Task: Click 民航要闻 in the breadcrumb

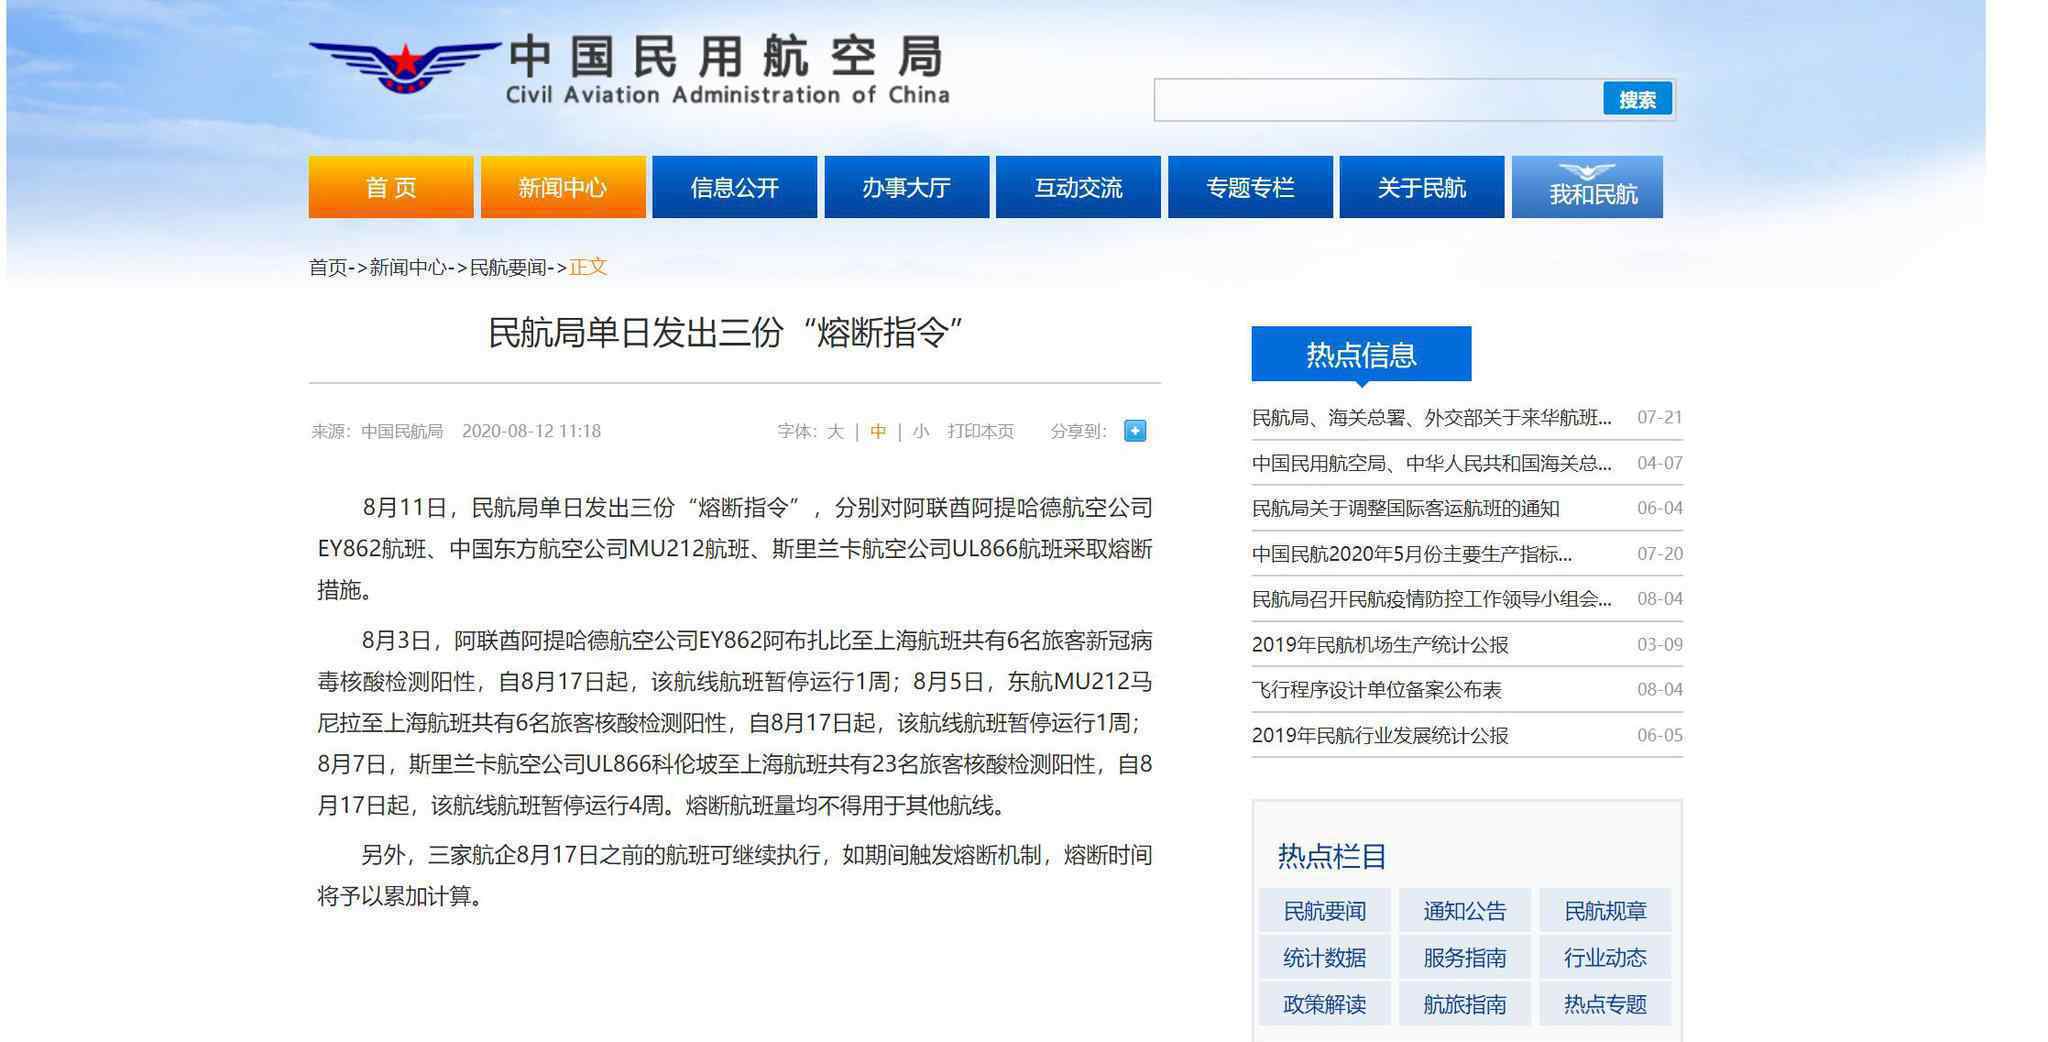Action: pos(508,267)
